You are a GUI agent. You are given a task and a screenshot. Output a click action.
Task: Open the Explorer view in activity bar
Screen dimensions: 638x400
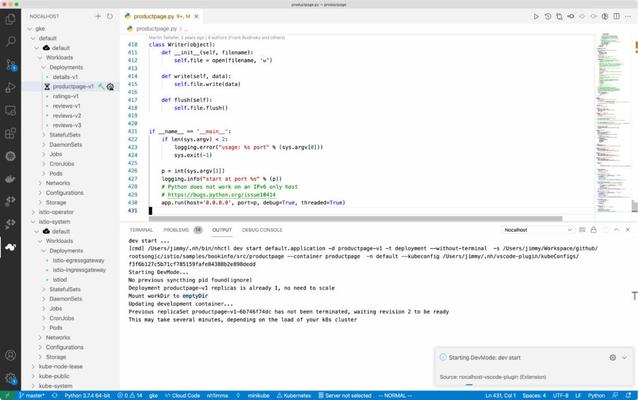10,19
